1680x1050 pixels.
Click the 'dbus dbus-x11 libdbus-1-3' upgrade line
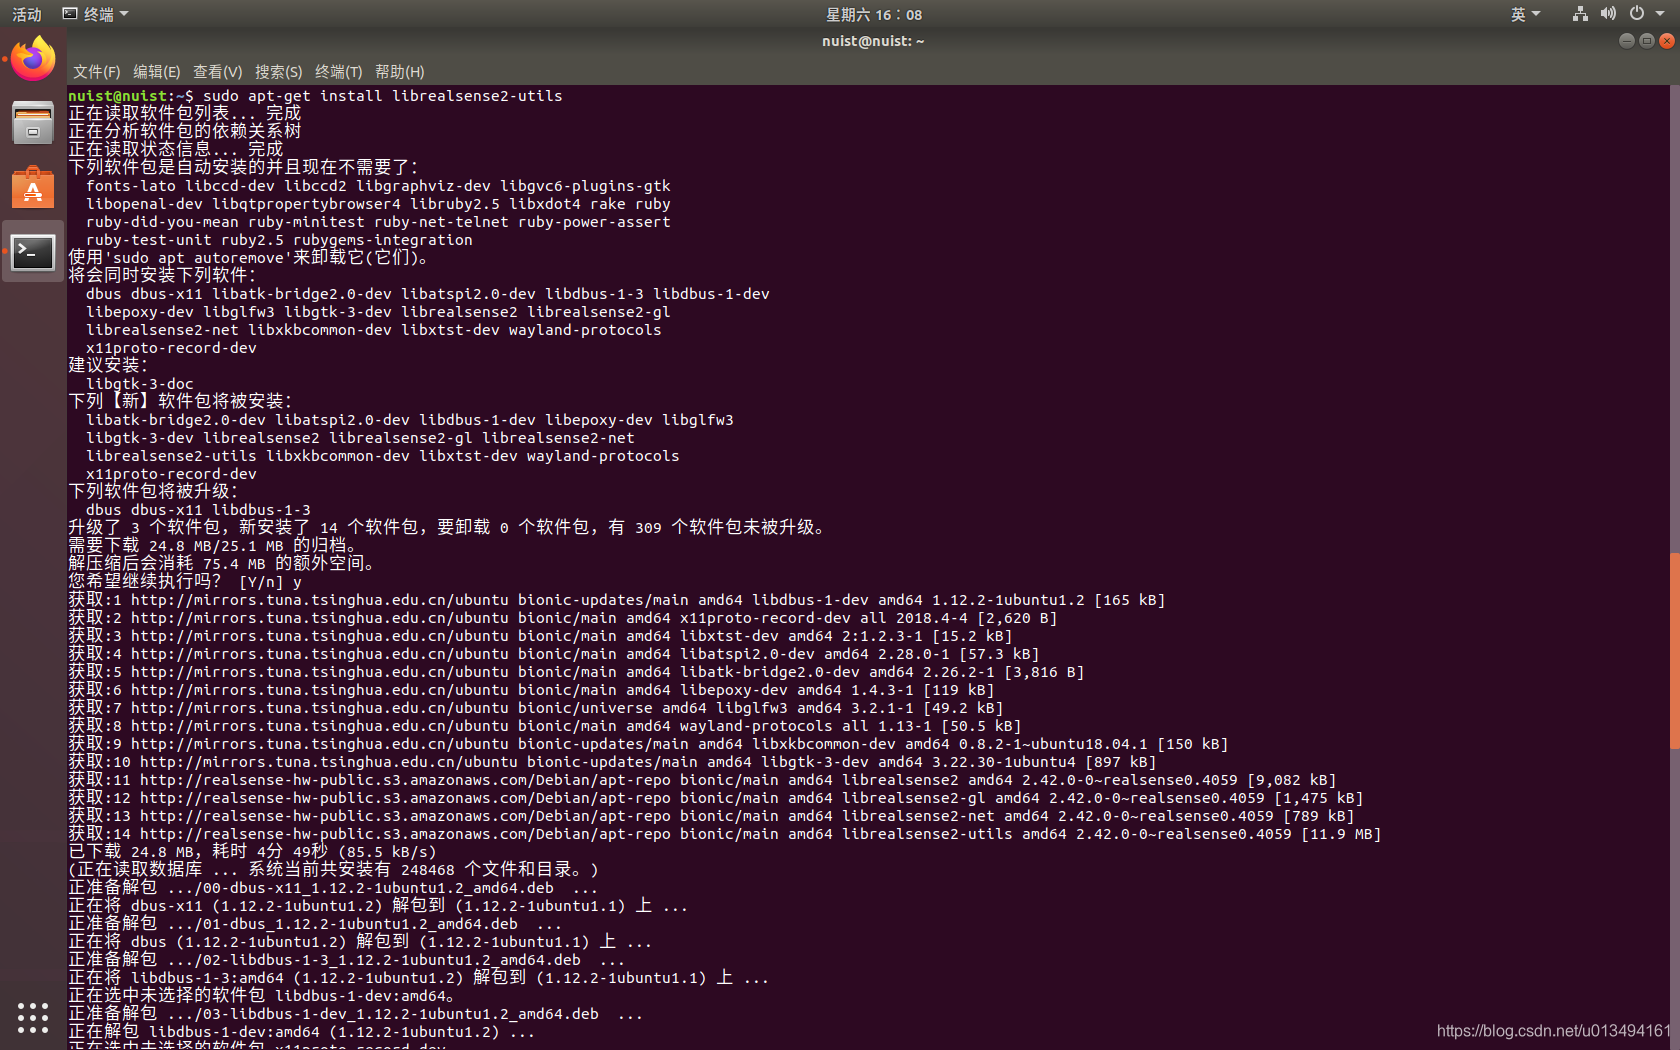click(x=198, y=510)
